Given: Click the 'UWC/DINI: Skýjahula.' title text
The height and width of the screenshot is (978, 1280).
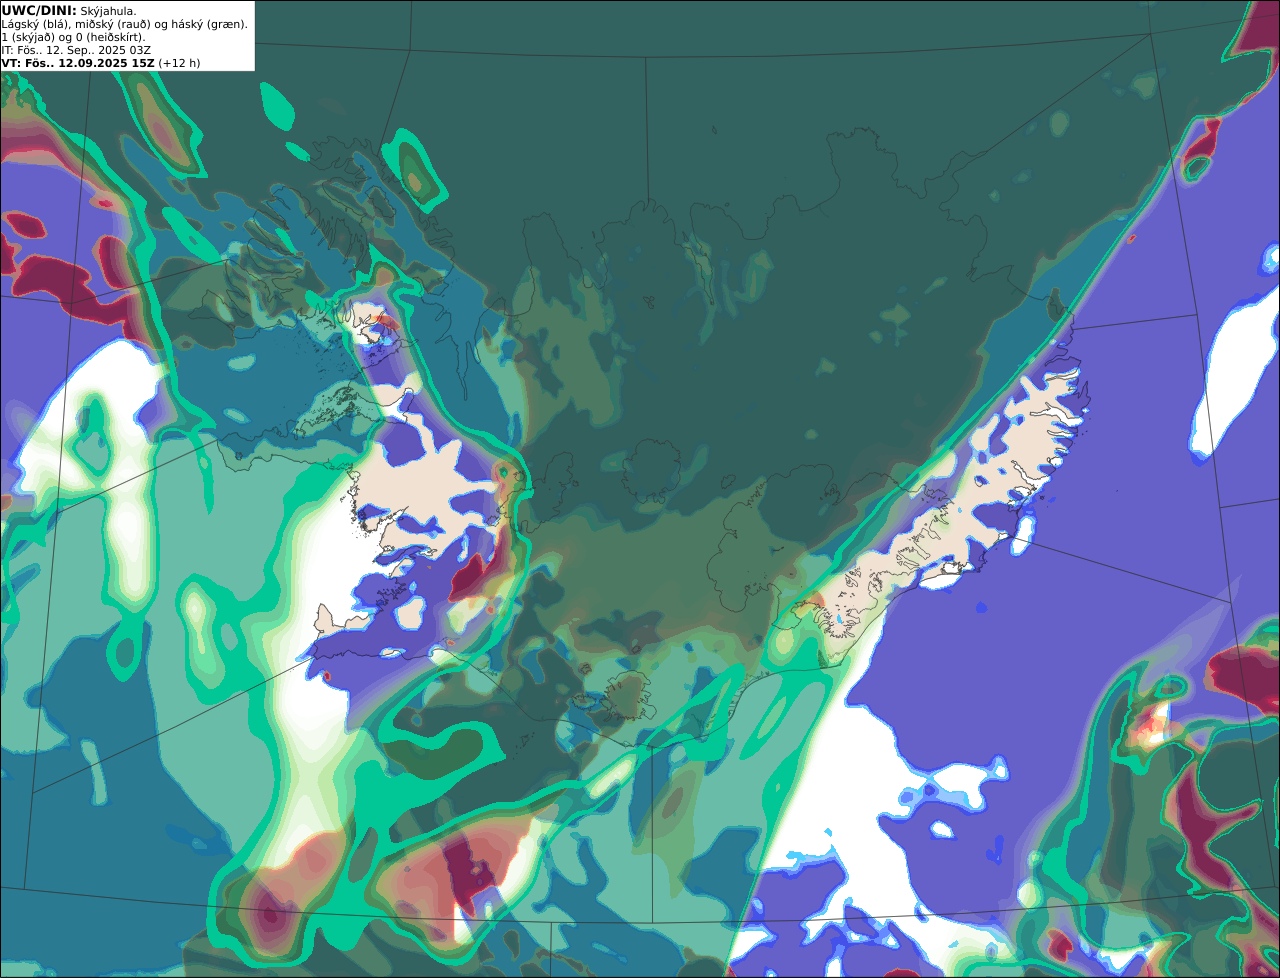Looking at the screenshot, I should (69, 10).
